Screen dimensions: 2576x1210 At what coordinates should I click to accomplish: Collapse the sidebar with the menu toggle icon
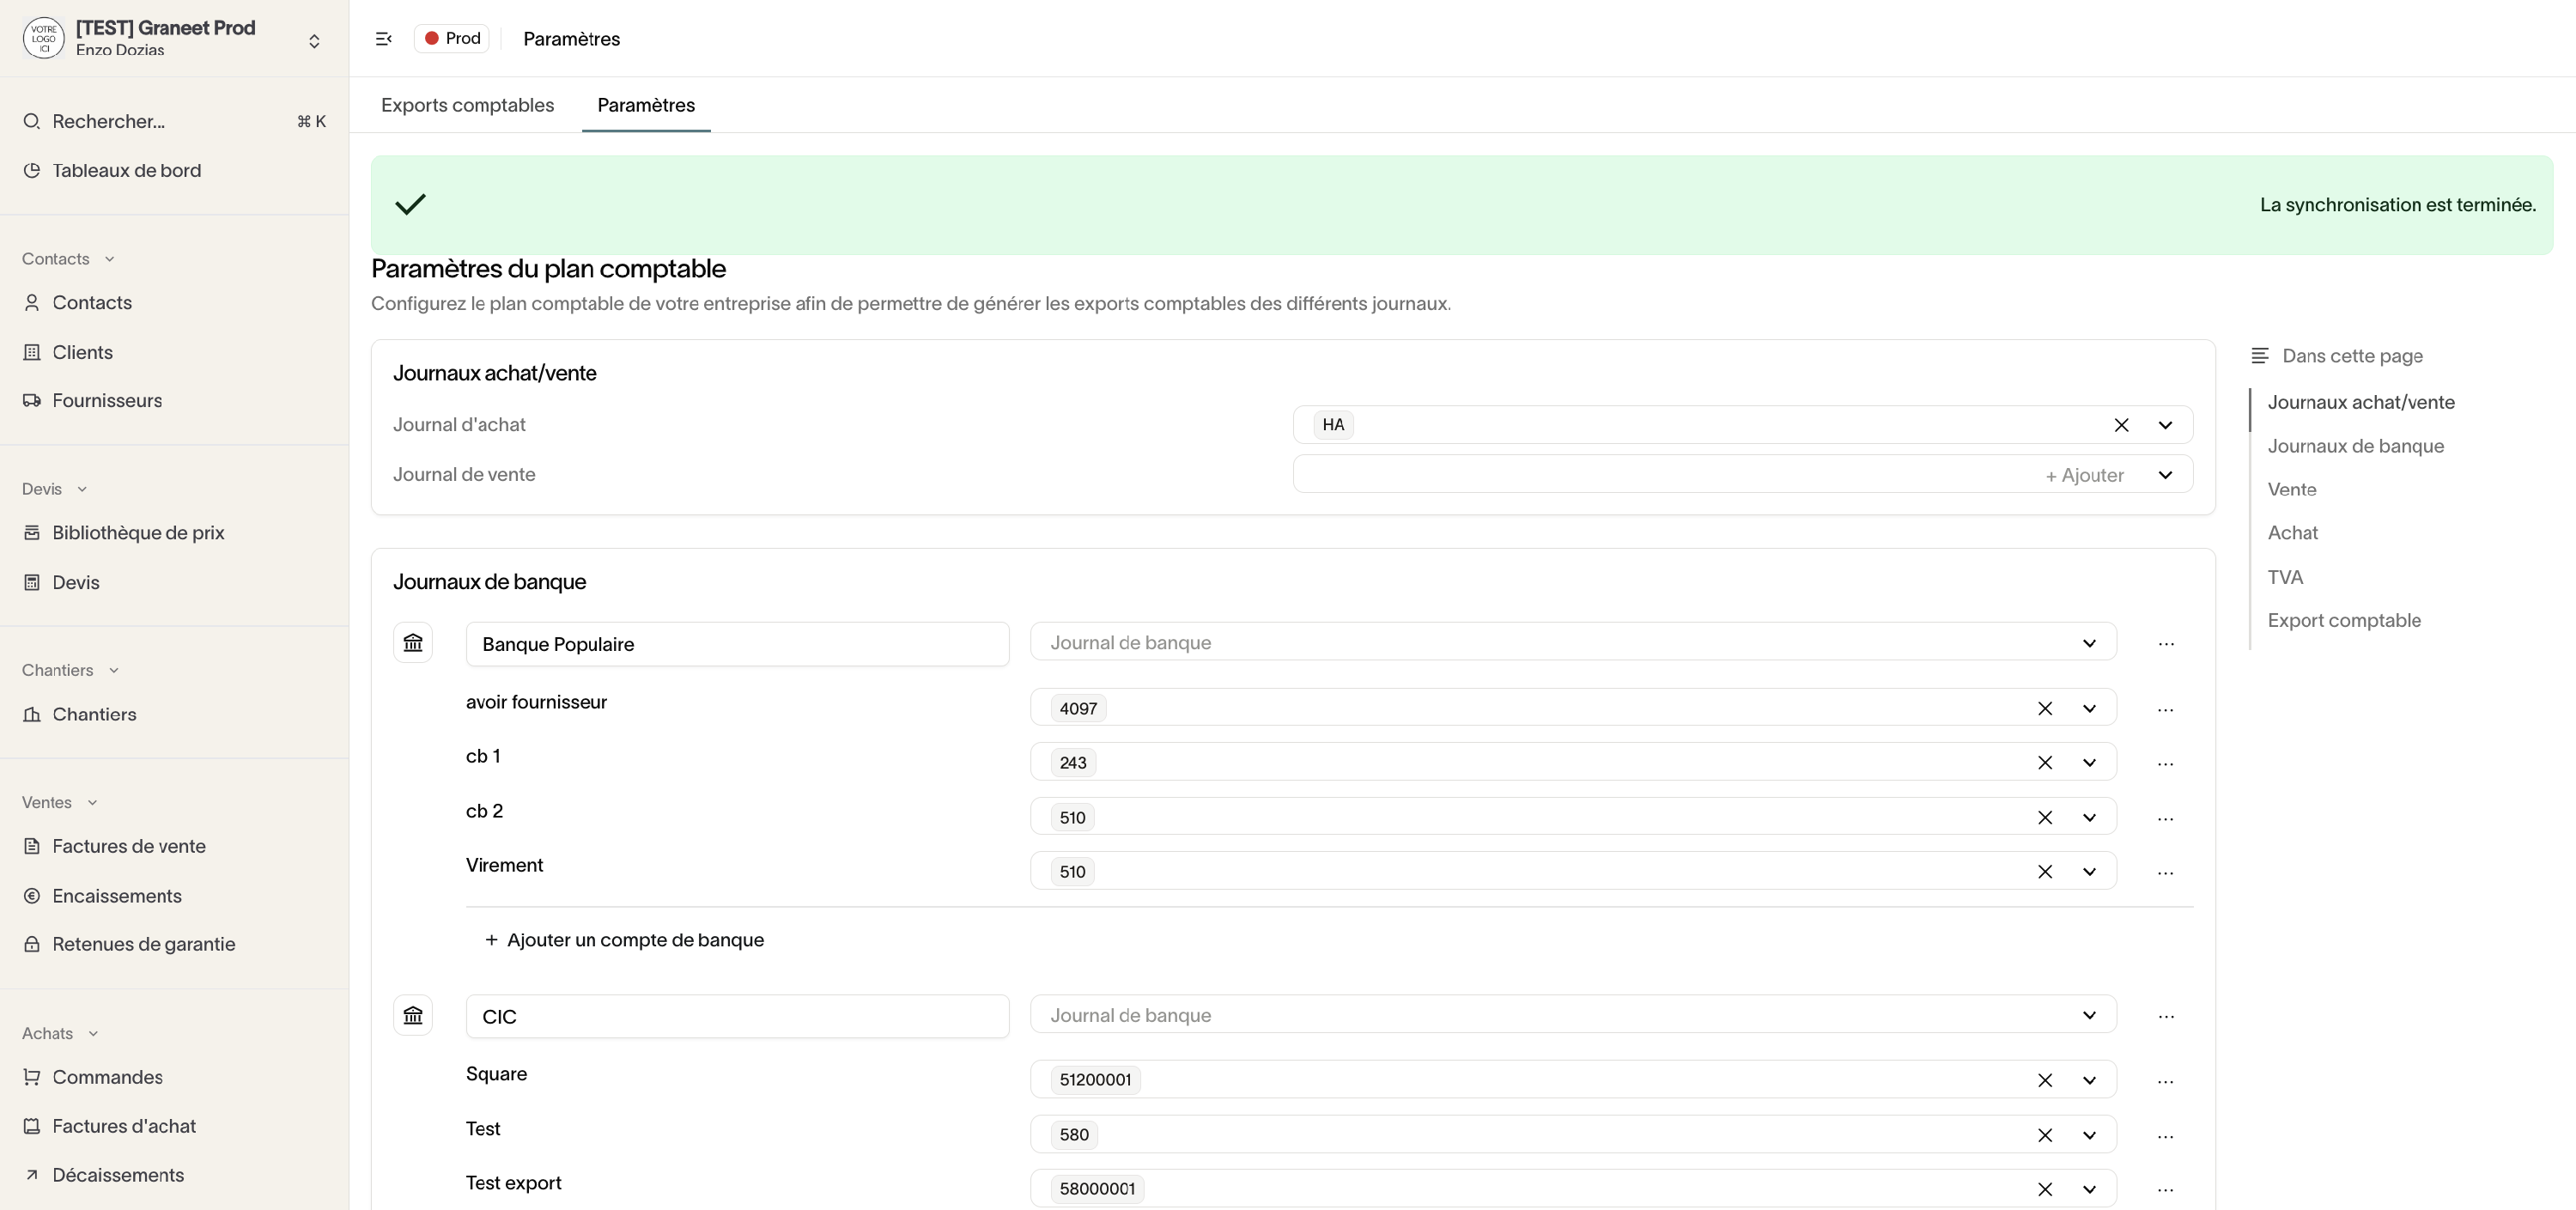[383, 38]
